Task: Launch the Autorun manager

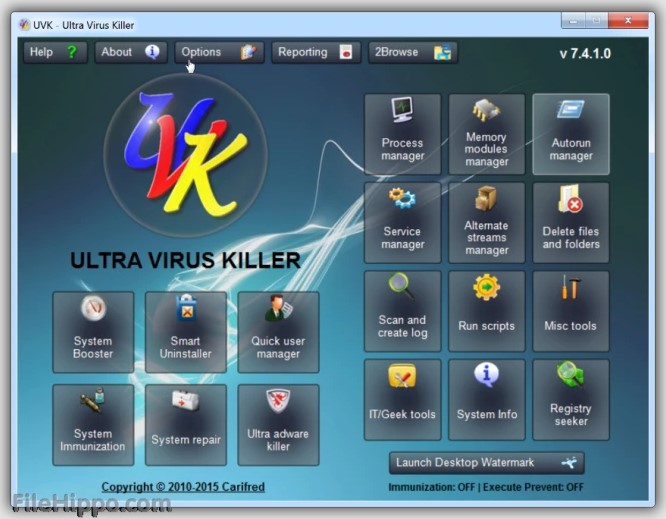Action: click(571, 134)
